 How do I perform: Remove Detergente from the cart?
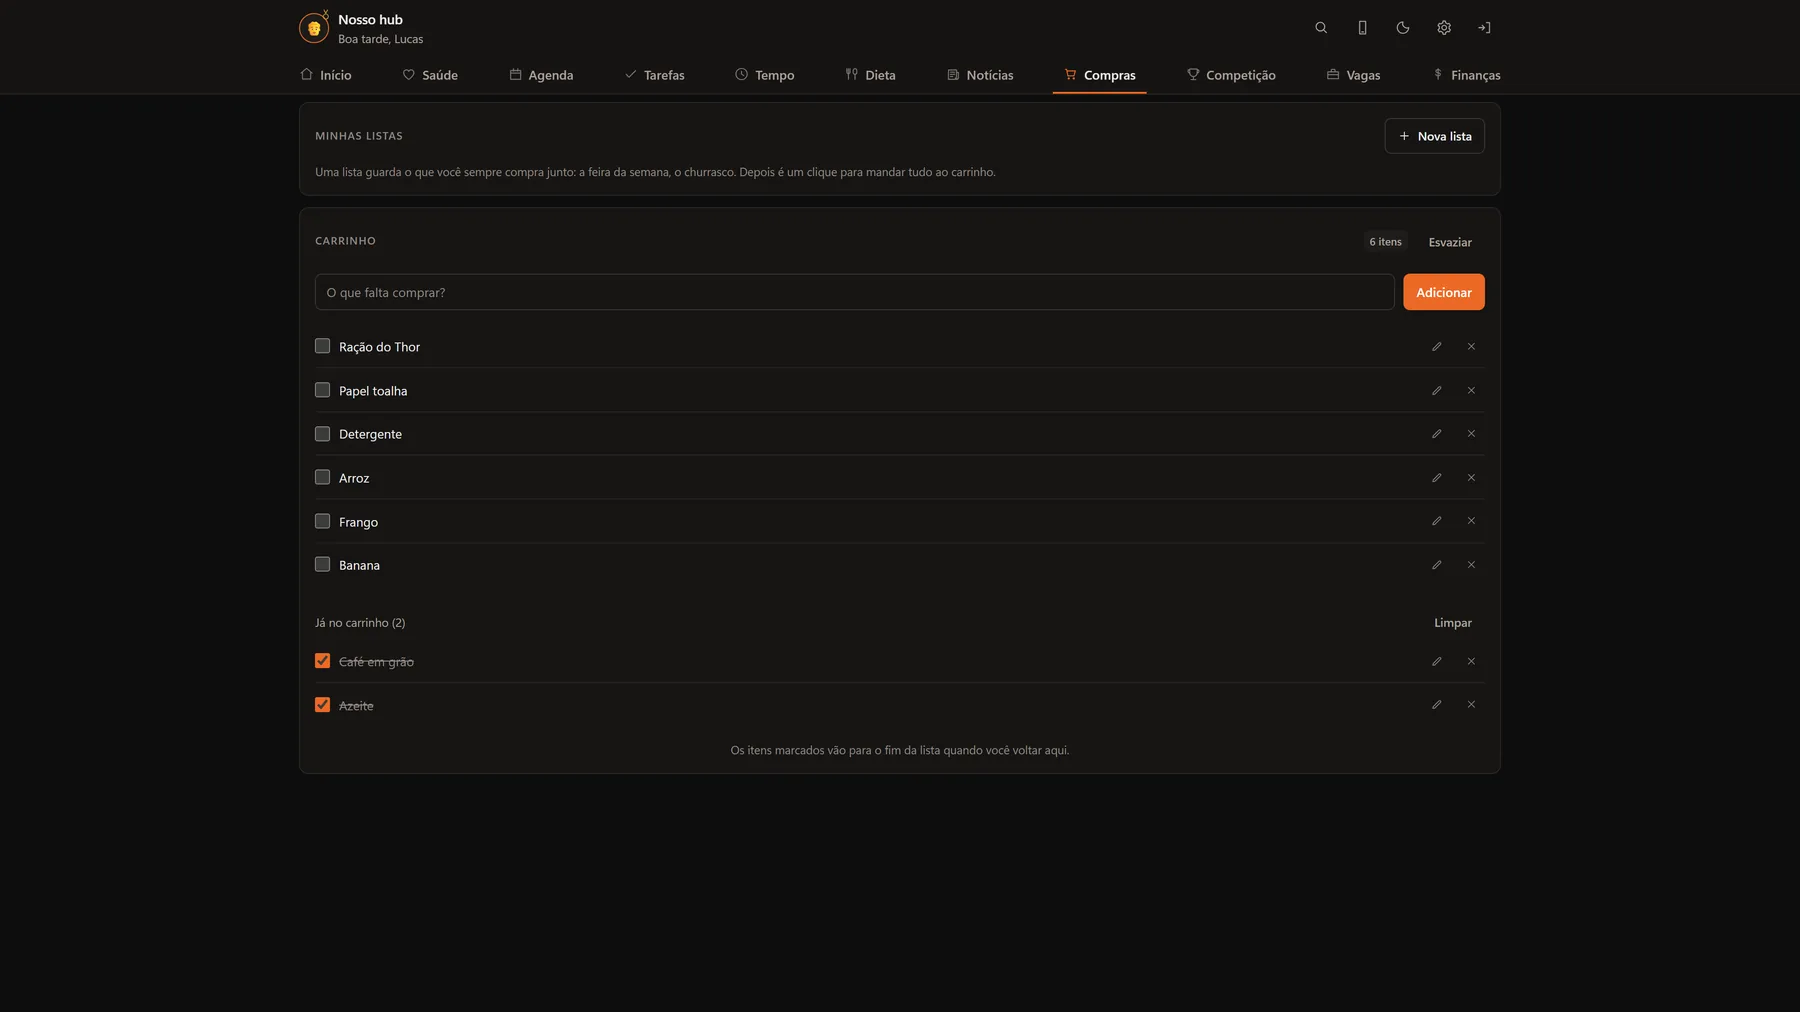click(1471, 434)
